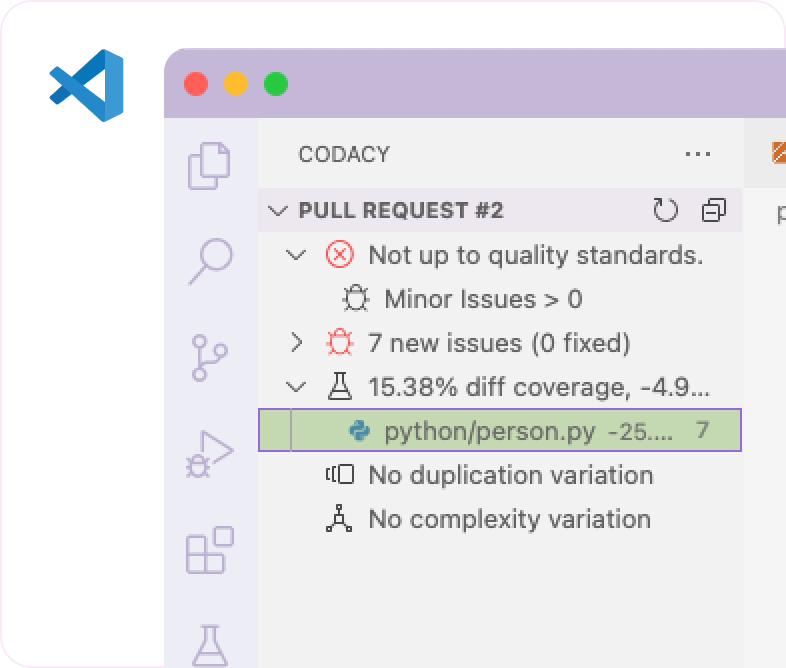Image resolution: width=786 pixels, height=668 pixels.
Task: Select 'Minor Issues > 0' row
Action: click(500, 299)
